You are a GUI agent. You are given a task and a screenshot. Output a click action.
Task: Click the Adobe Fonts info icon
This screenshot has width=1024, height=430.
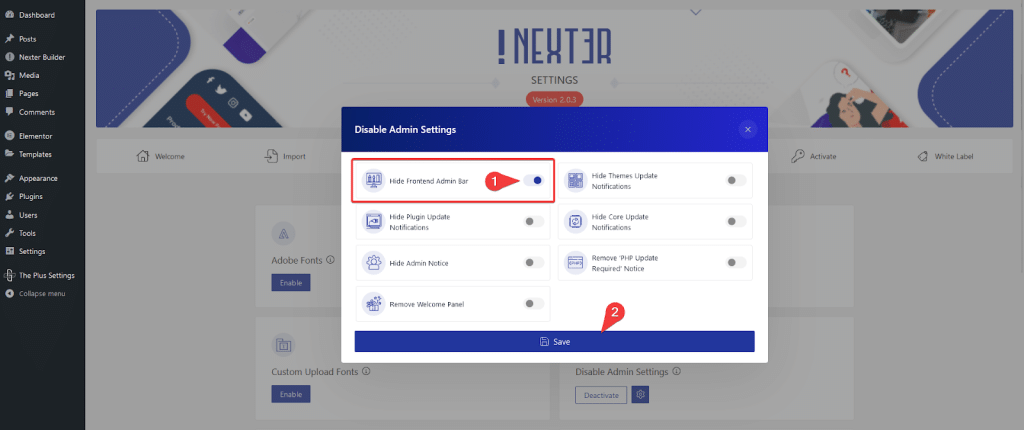pos(330,259)
